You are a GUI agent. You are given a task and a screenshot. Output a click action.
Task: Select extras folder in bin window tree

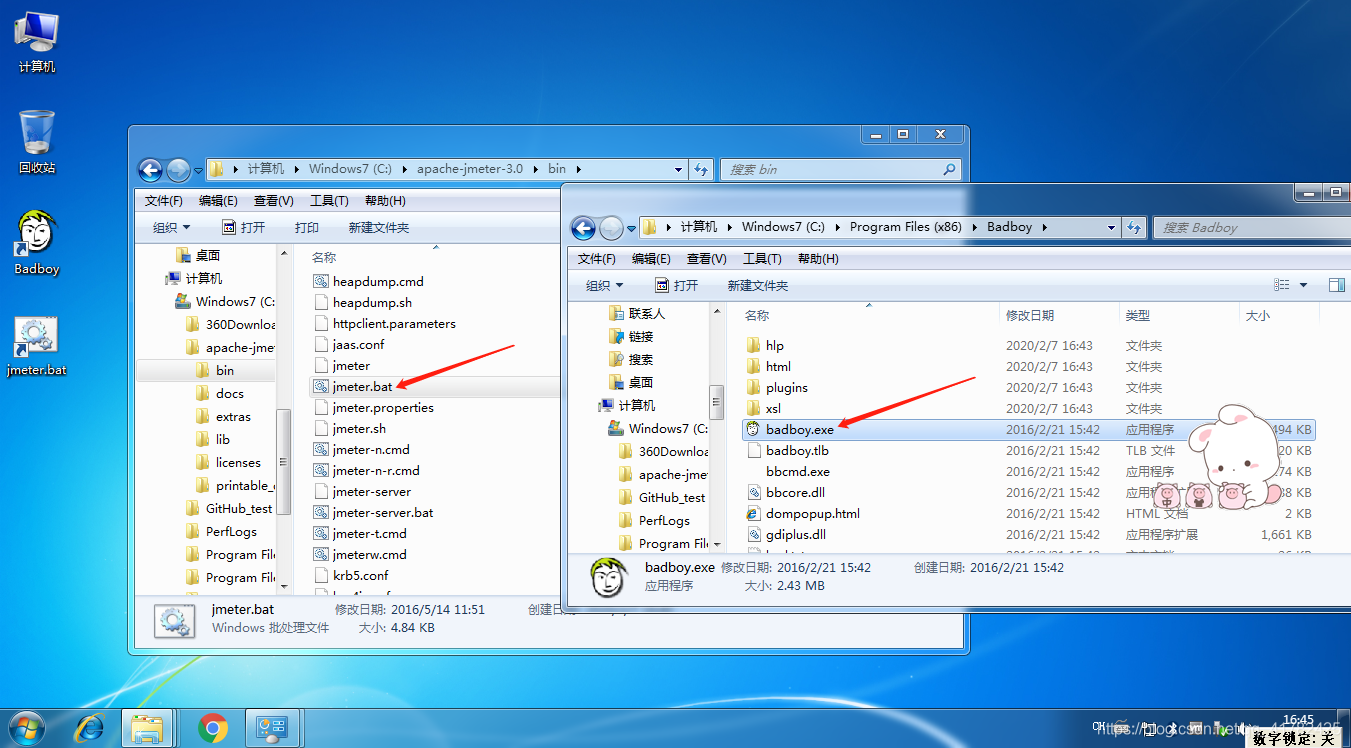pos(222,416)
